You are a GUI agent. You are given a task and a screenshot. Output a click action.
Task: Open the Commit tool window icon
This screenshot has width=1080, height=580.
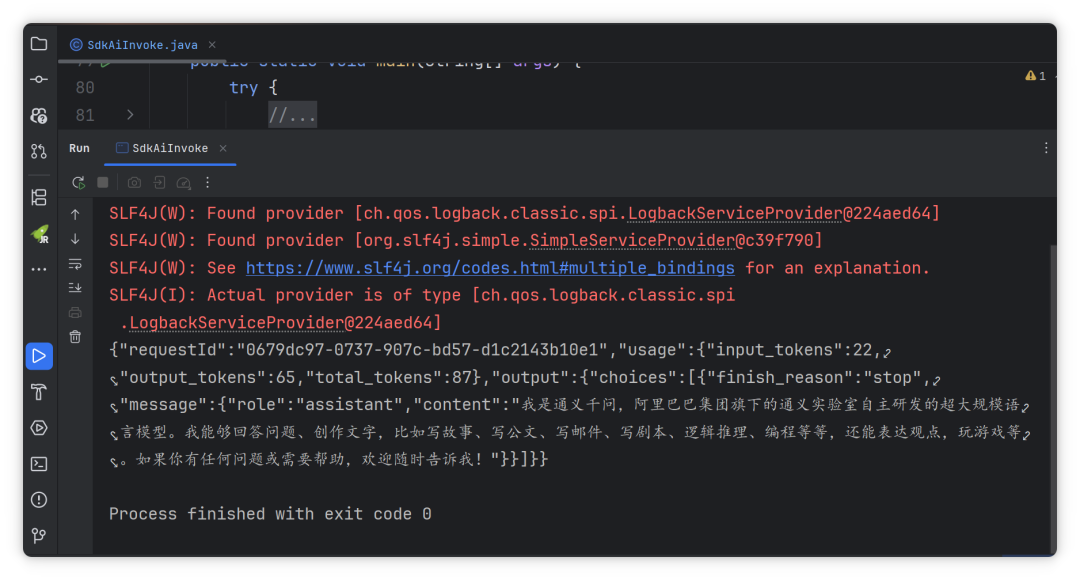pos(39,79)
